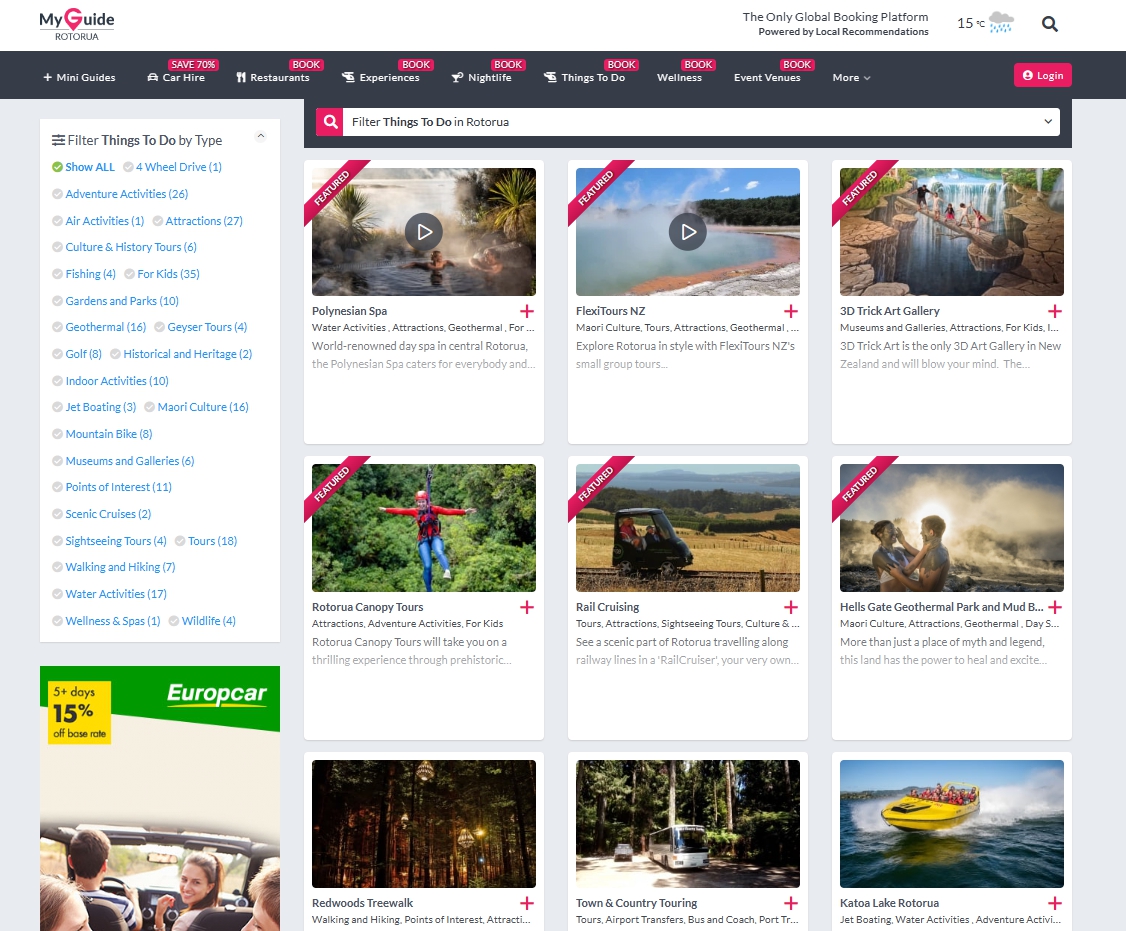
Task: Check the Golf (8) filter
Action: coord(77,354)
